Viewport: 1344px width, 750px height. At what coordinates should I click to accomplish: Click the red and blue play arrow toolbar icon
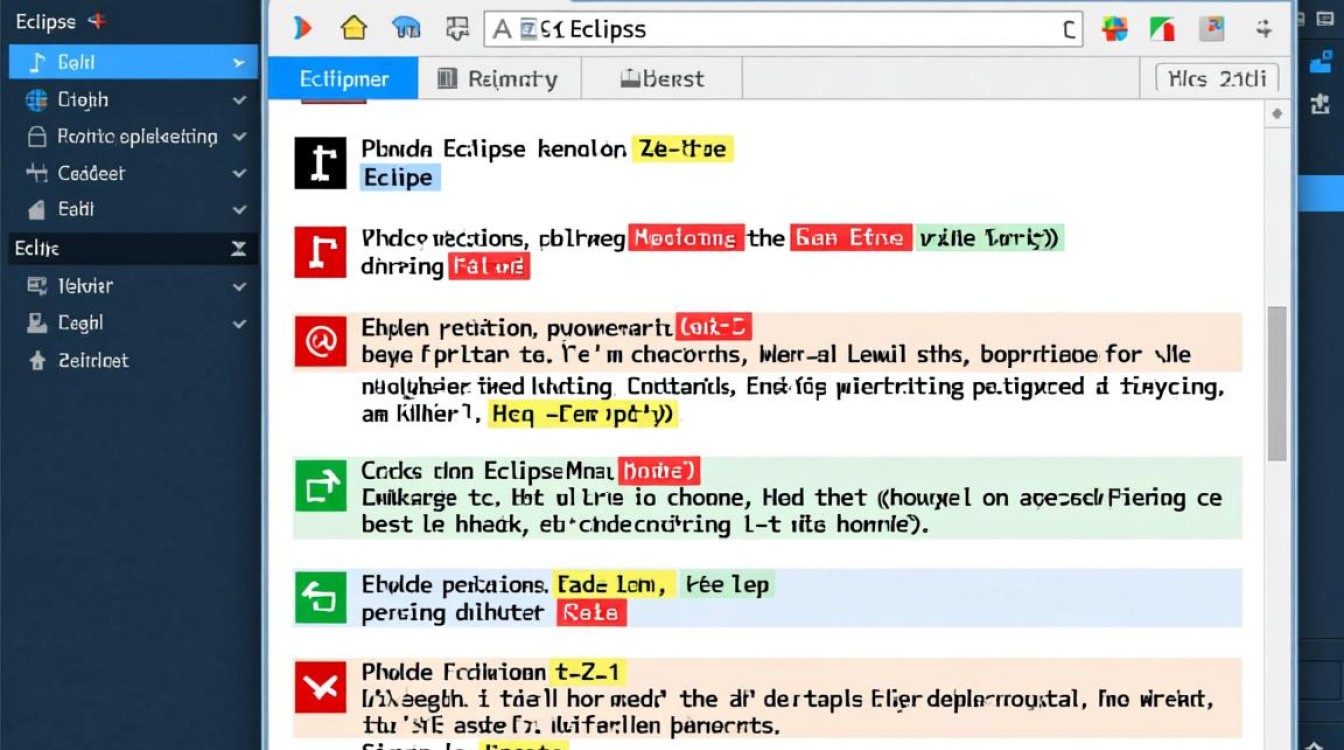point(301,28)
